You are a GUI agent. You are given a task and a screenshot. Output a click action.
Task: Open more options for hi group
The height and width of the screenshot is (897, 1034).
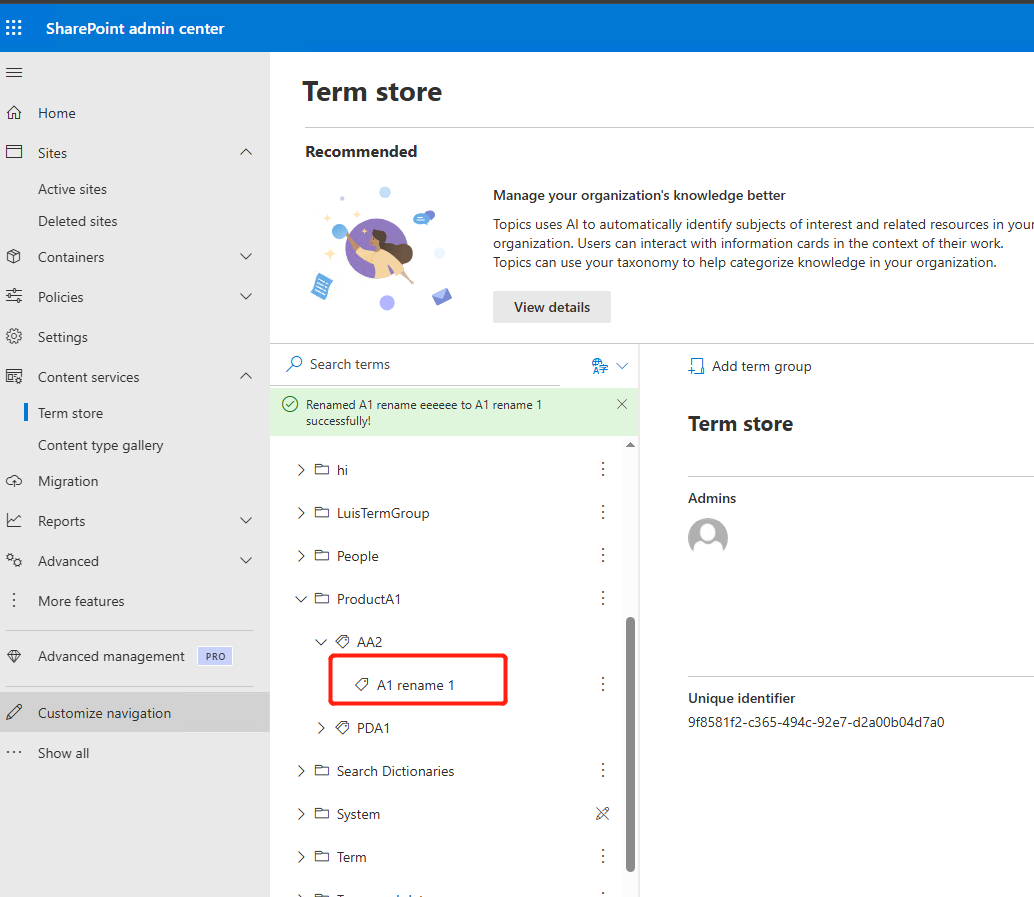(603, 469)
